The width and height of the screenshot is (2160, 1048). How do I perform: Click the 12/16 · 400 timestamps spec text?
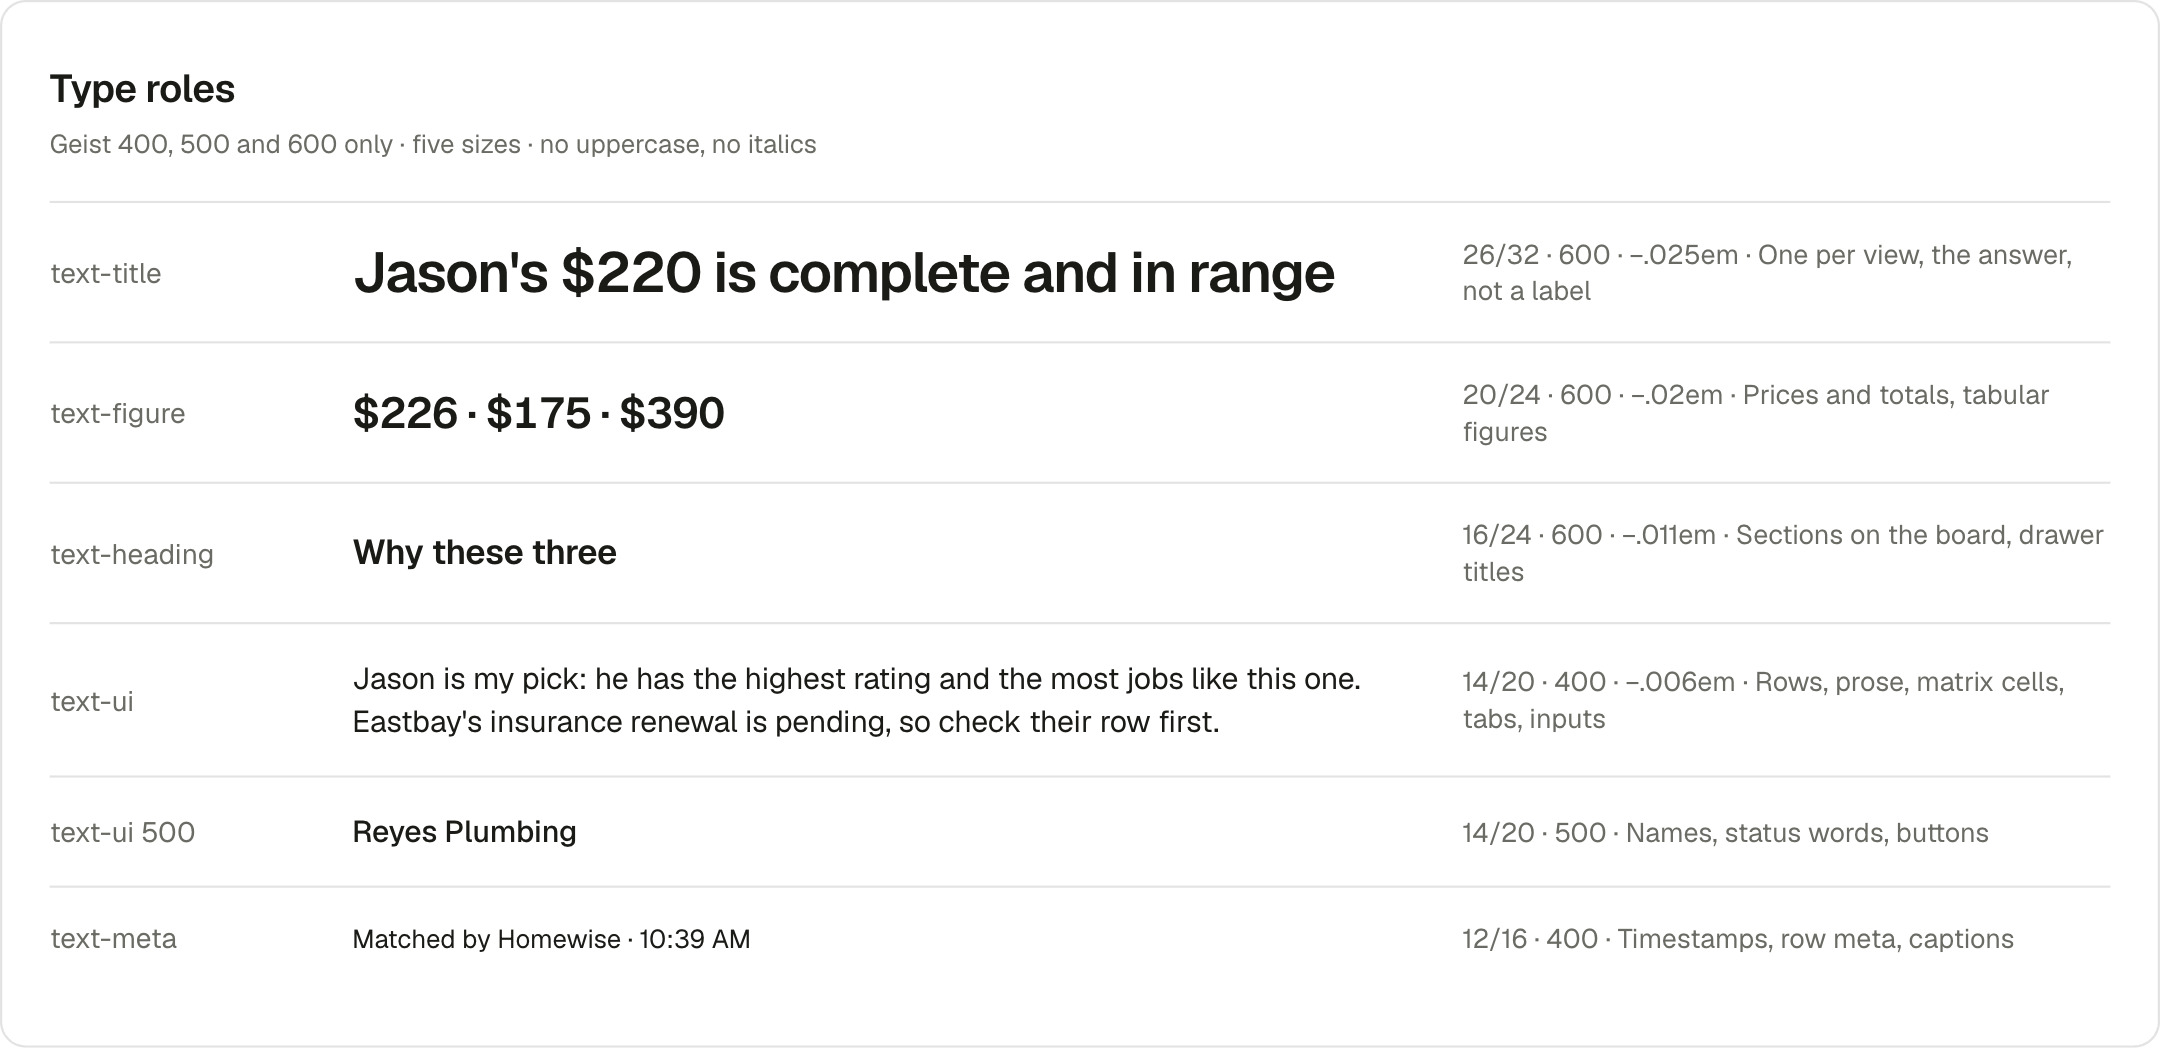coord(1738,939)
